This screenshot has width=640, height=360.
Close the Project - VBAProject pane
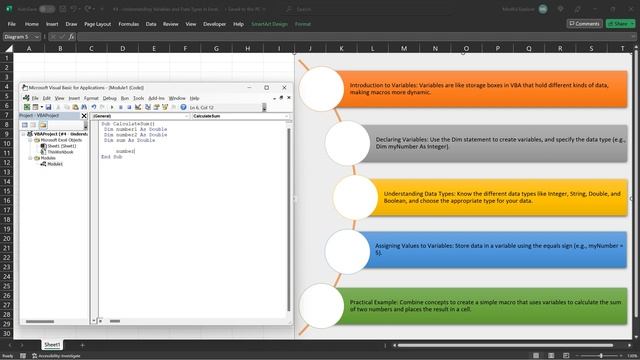(84, 116)
